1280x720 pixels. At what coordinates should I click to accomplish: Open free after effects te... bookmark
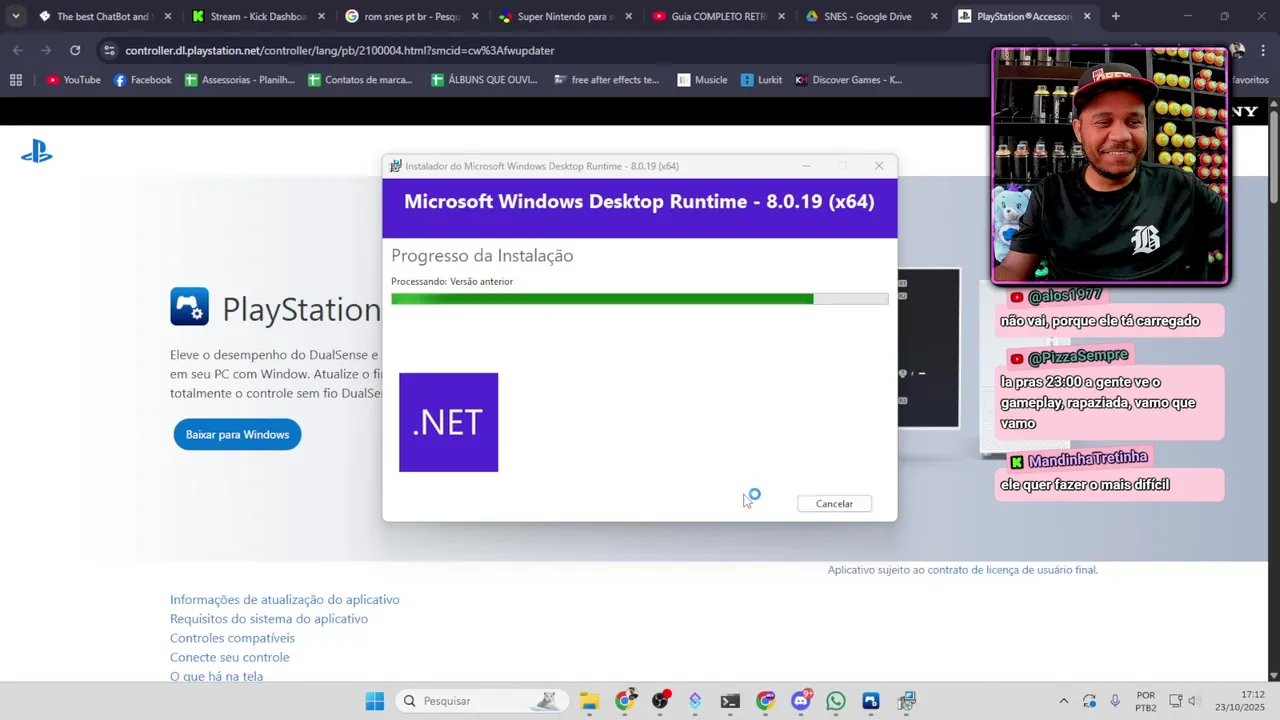[x=606, y=80]
